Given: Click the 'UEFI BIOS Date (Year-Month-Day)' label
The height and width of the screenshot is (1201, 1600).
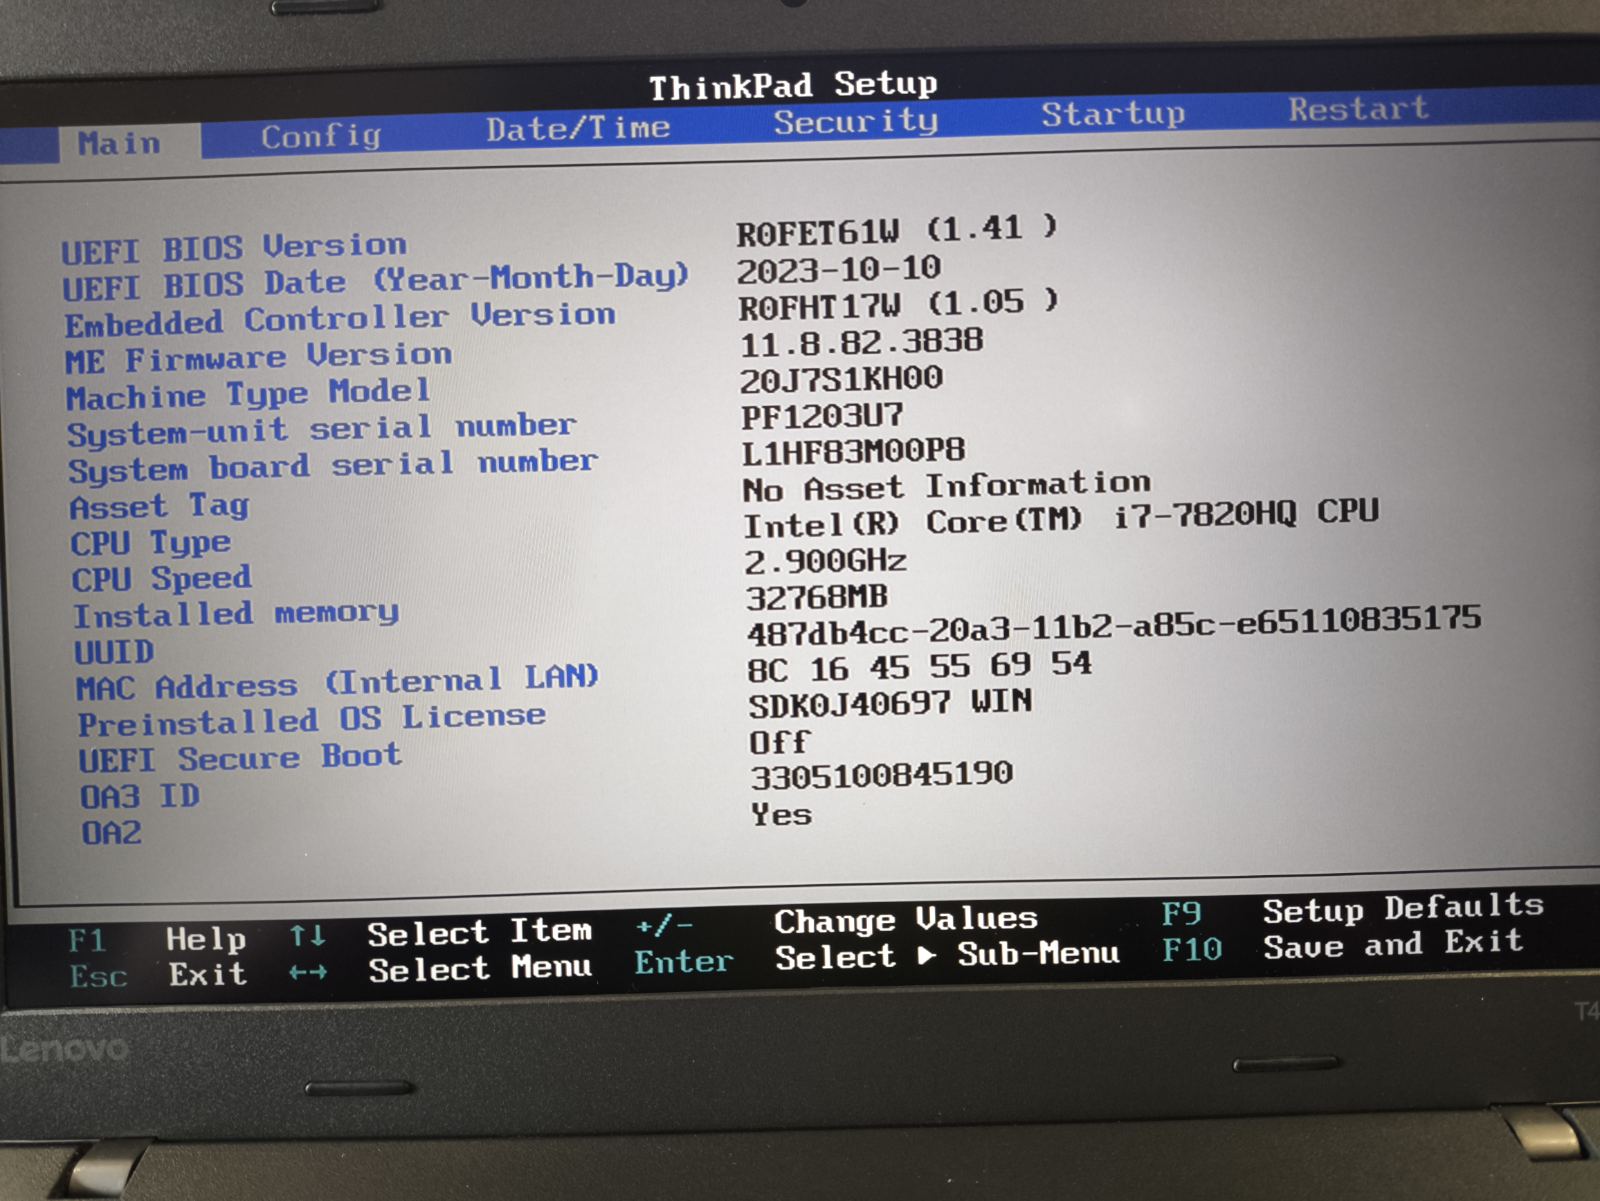Looking at the screenshot, I should [375, 282].
